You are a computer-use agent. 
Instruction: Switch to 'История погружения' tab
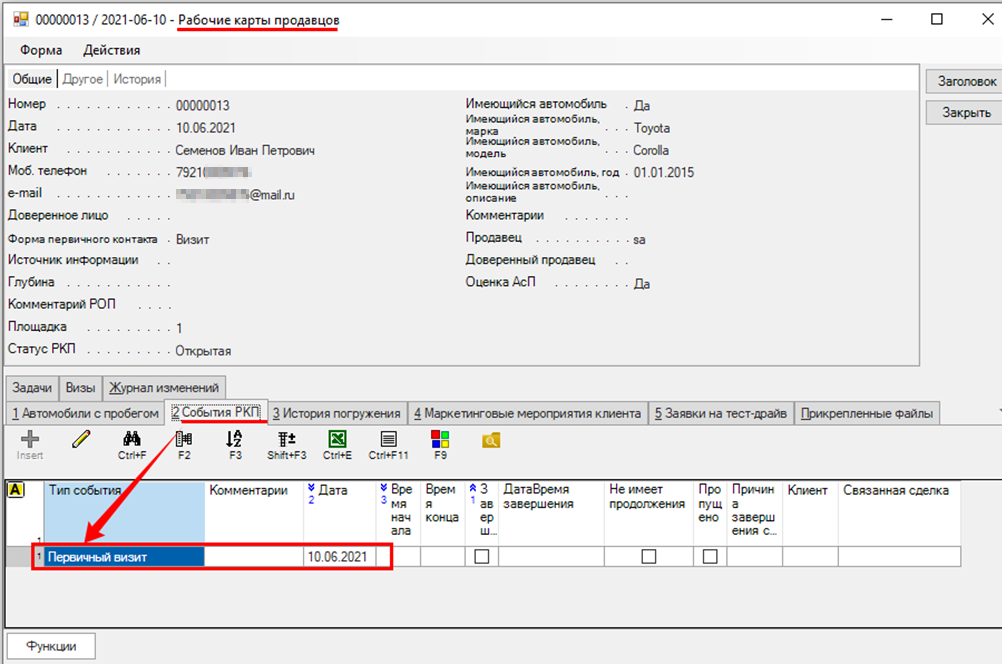pyautogui.click(x=337, y=413)
